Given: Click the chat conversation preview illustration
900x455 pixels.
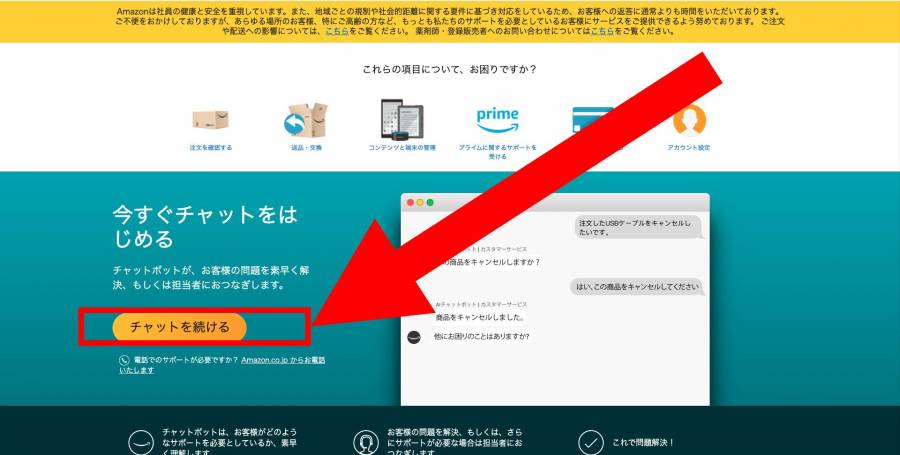Looking at the screenshot, I should [555, 300].
